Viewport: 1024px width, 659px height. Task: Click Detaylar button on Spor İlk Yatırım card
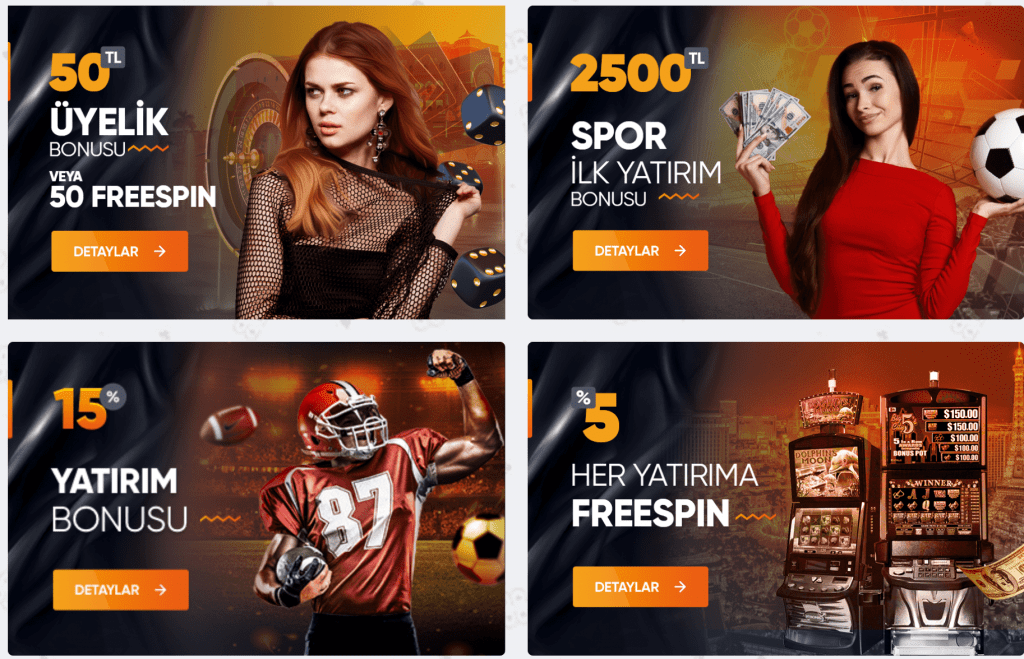(640, 250)
